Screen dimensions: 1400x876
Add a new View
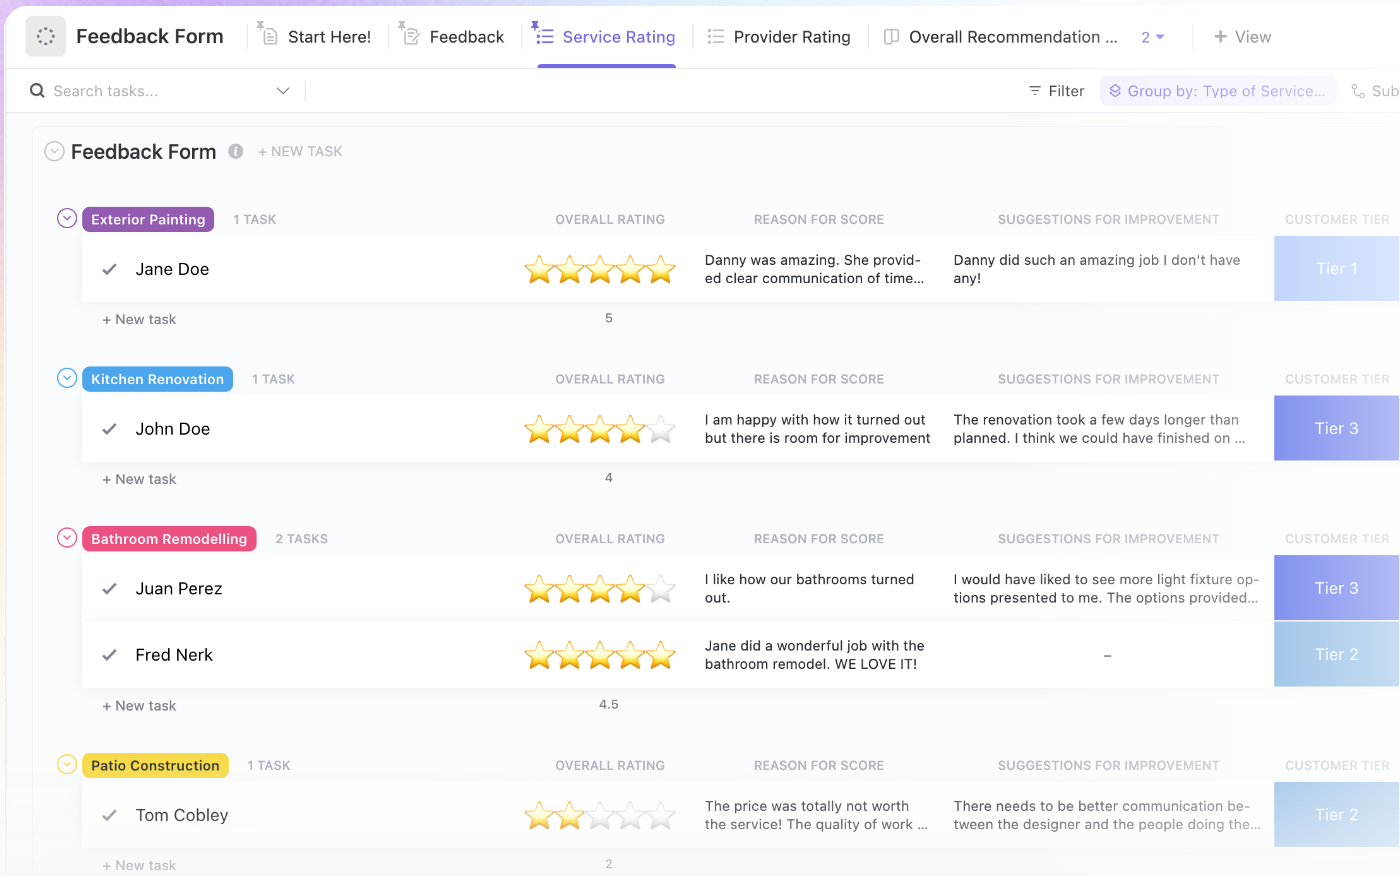(x=1242, y=37)
